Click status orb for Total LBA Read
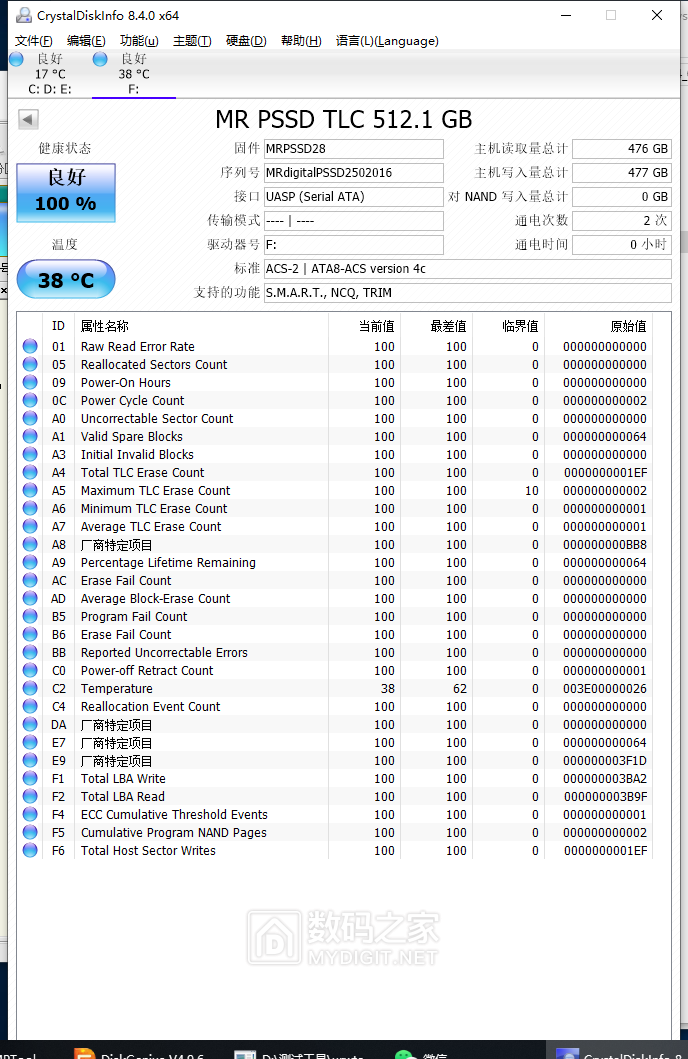This screenshot has width=688, height=1059. (x=30, y=796)
